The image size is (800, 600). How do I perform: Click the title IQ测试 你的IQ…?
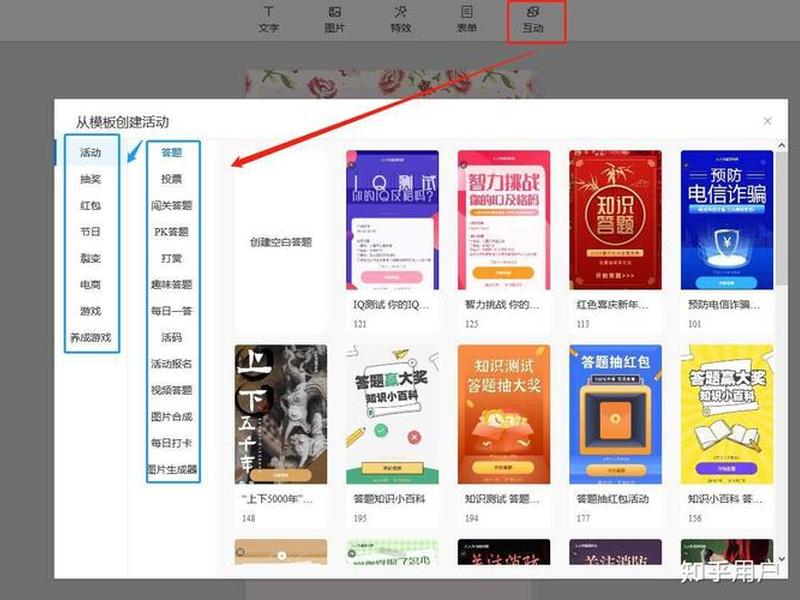tap(391, 305)
